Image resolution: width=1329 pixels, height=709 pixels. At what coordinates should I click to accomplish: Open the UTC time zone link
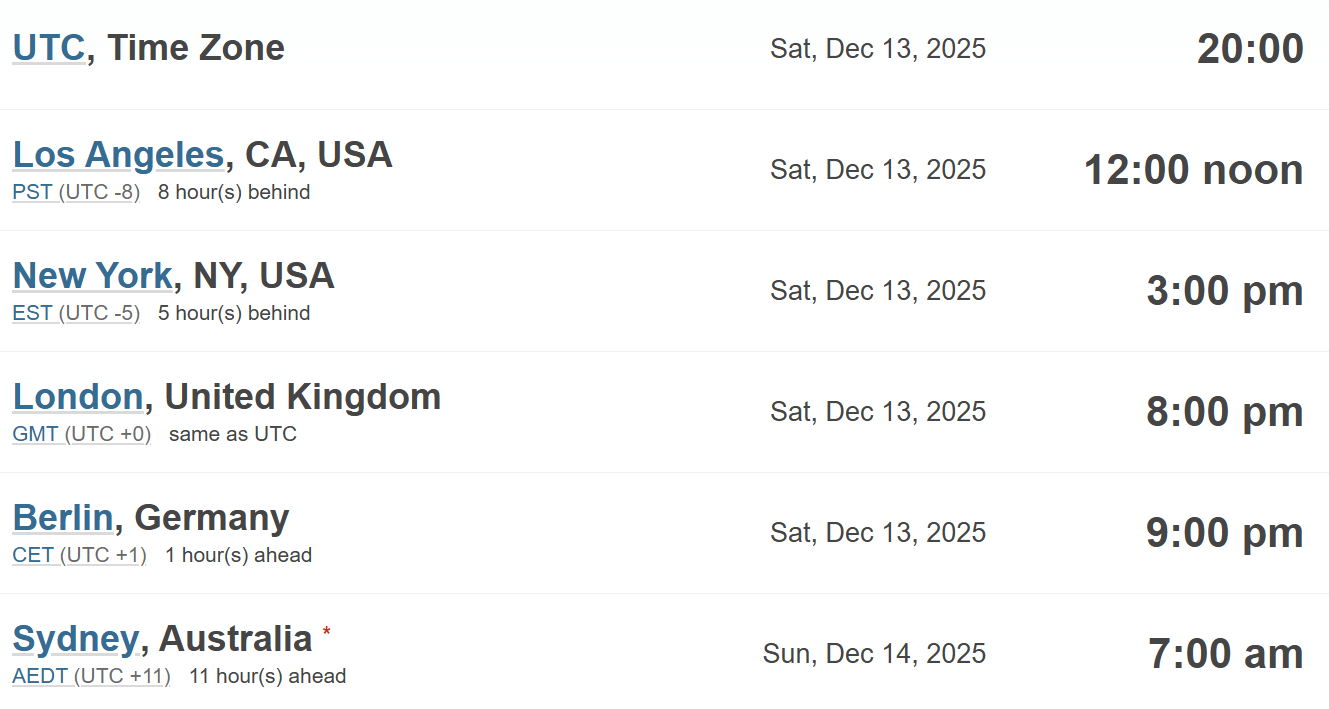pos(48,48)
